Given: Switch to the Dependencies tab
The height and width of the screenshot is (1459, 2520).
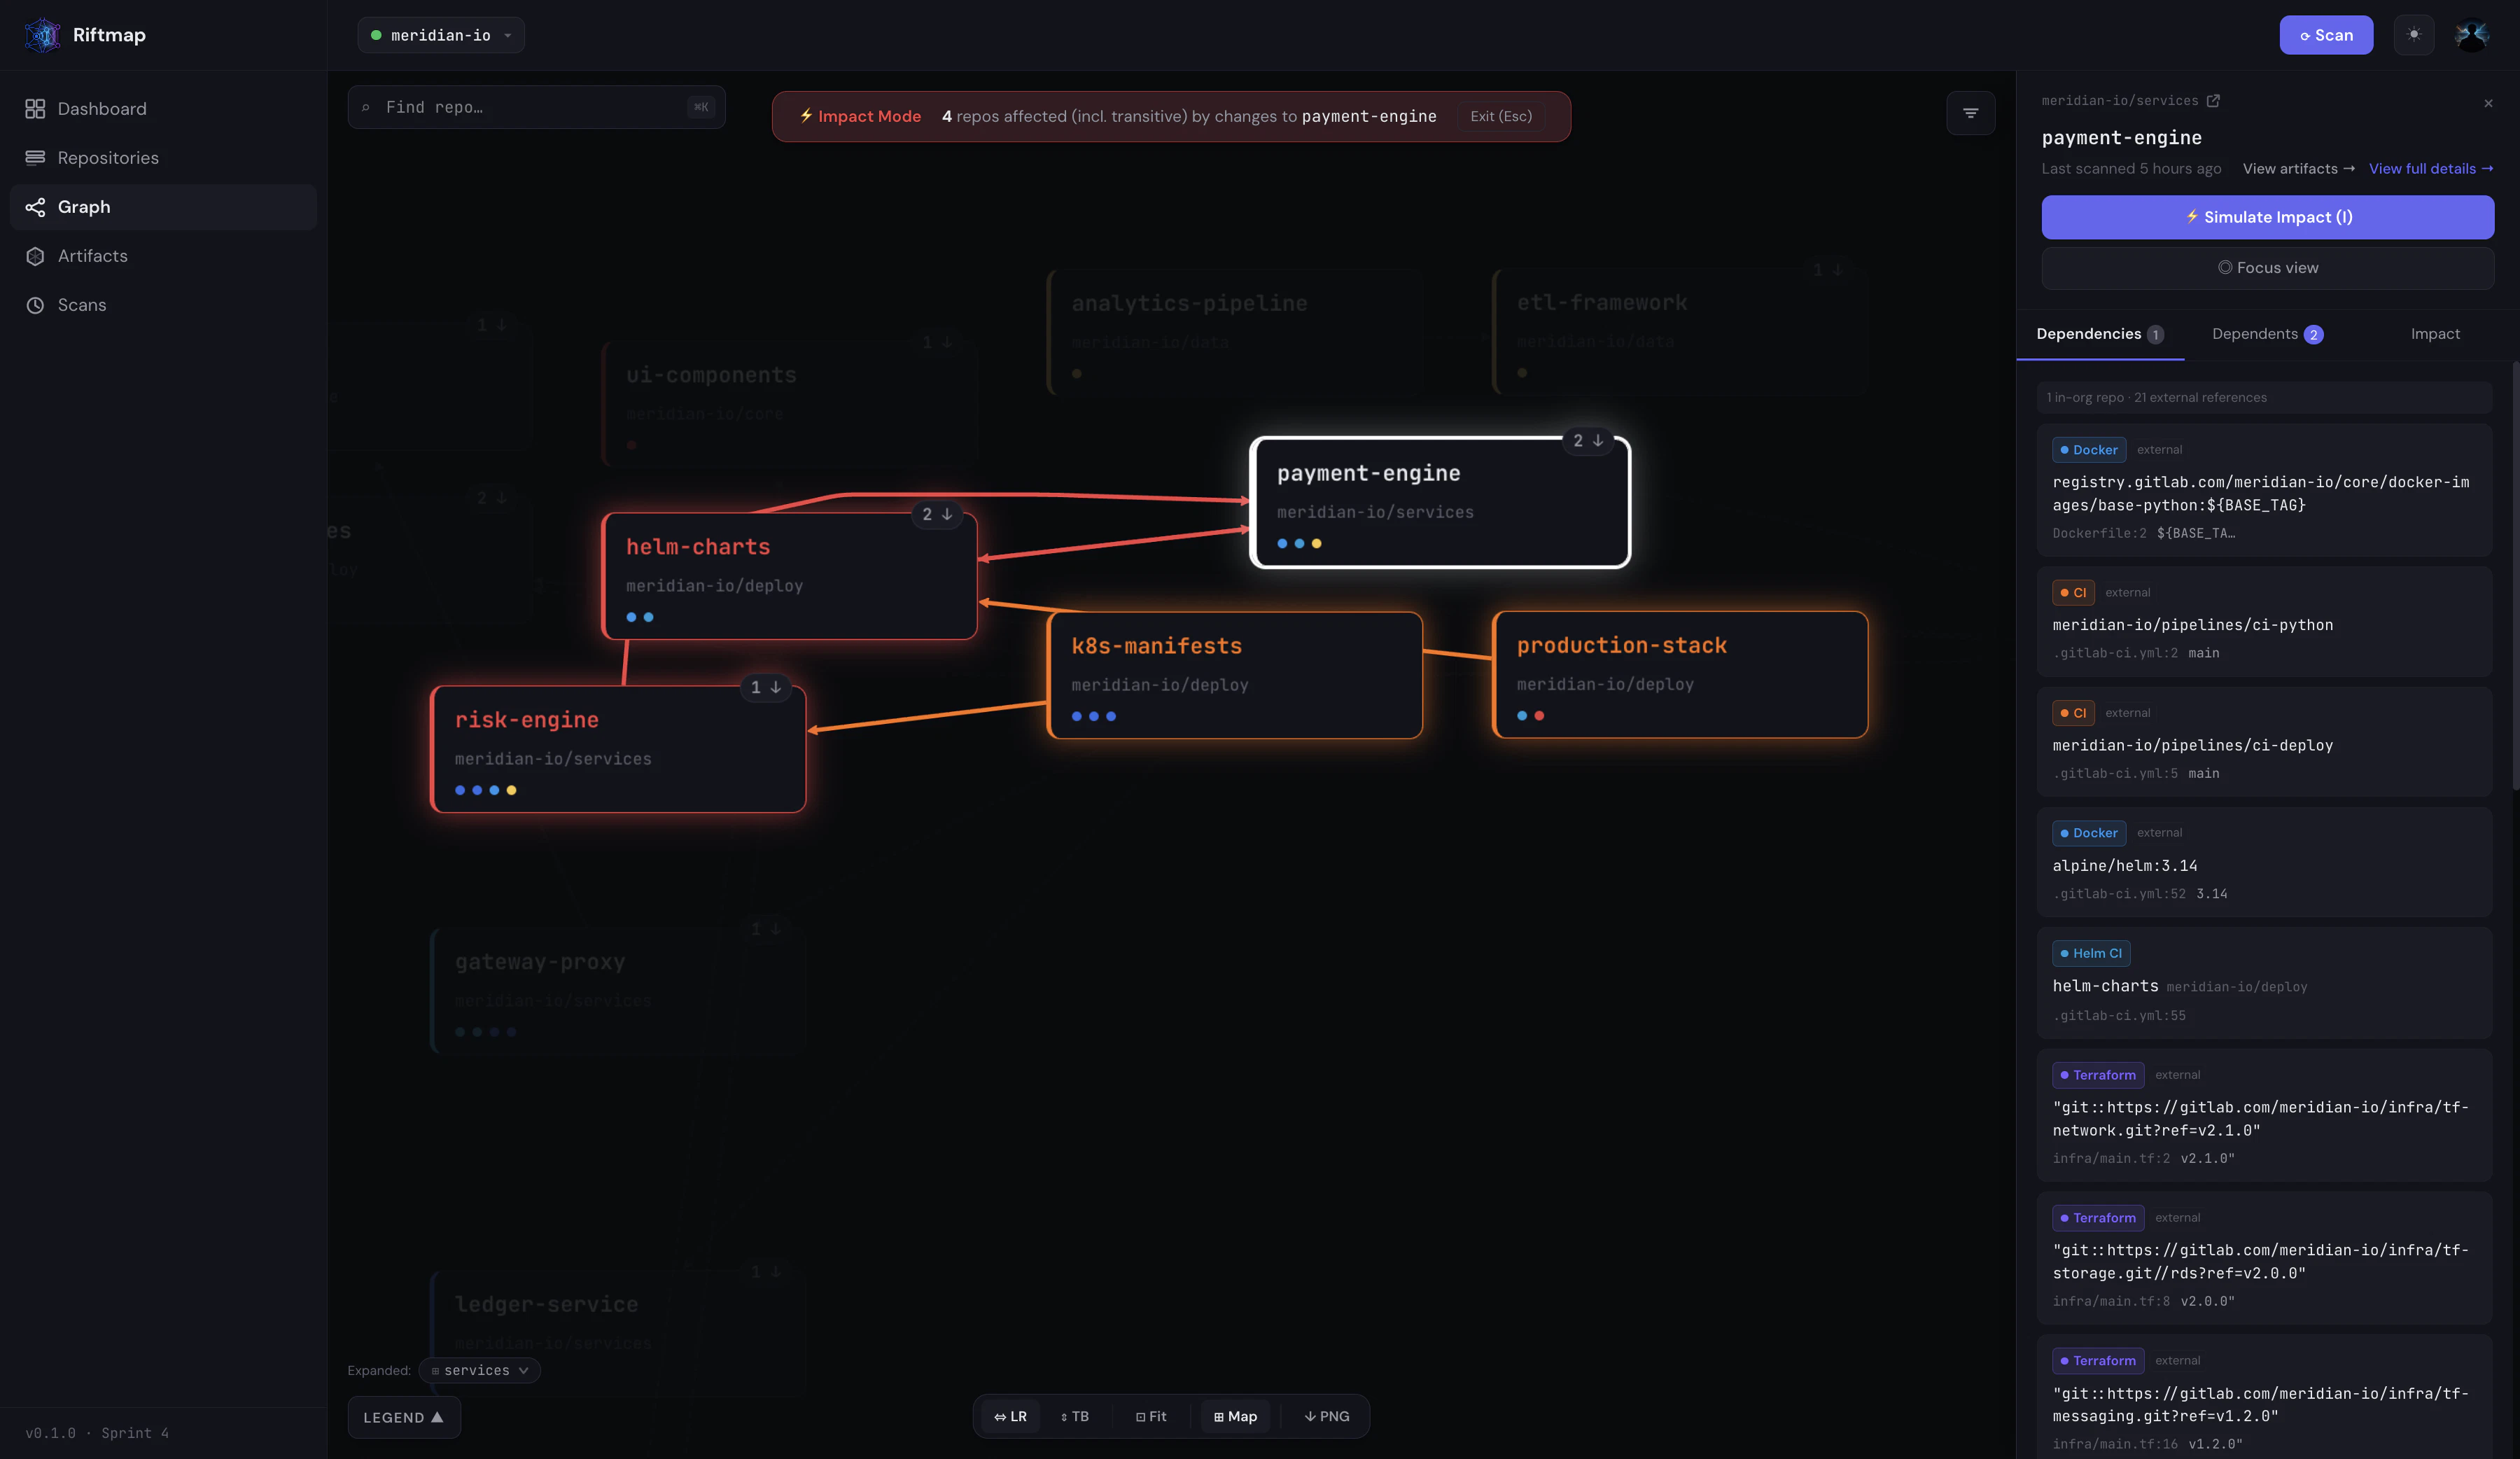Looking at the screenshot, I should 2100,334.
